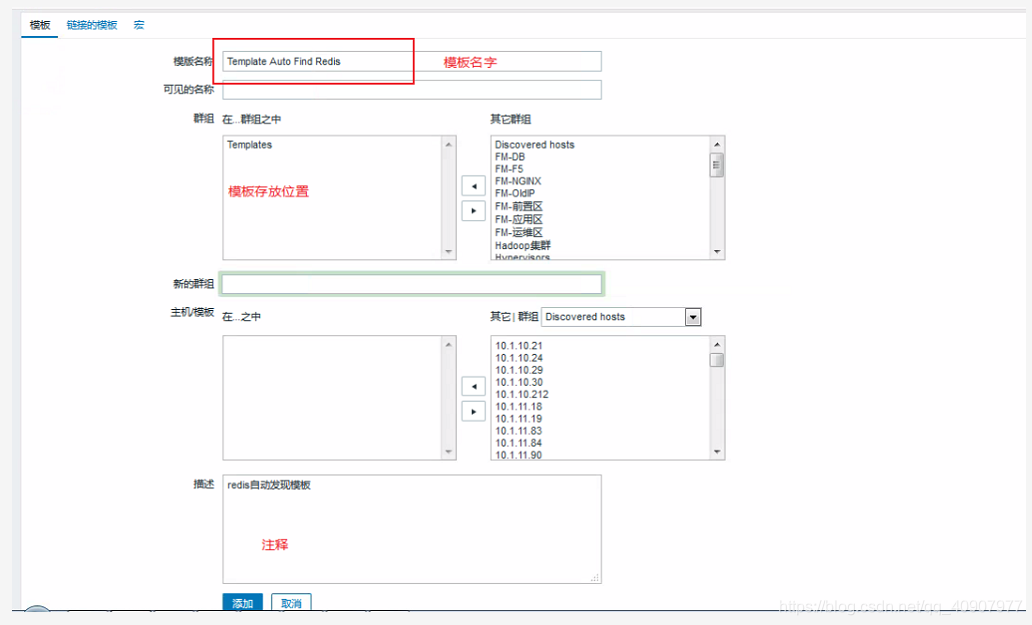The image size is (1032, 625).
Task: Select Hadoop集群 group entry
Action: coord(523,245)
